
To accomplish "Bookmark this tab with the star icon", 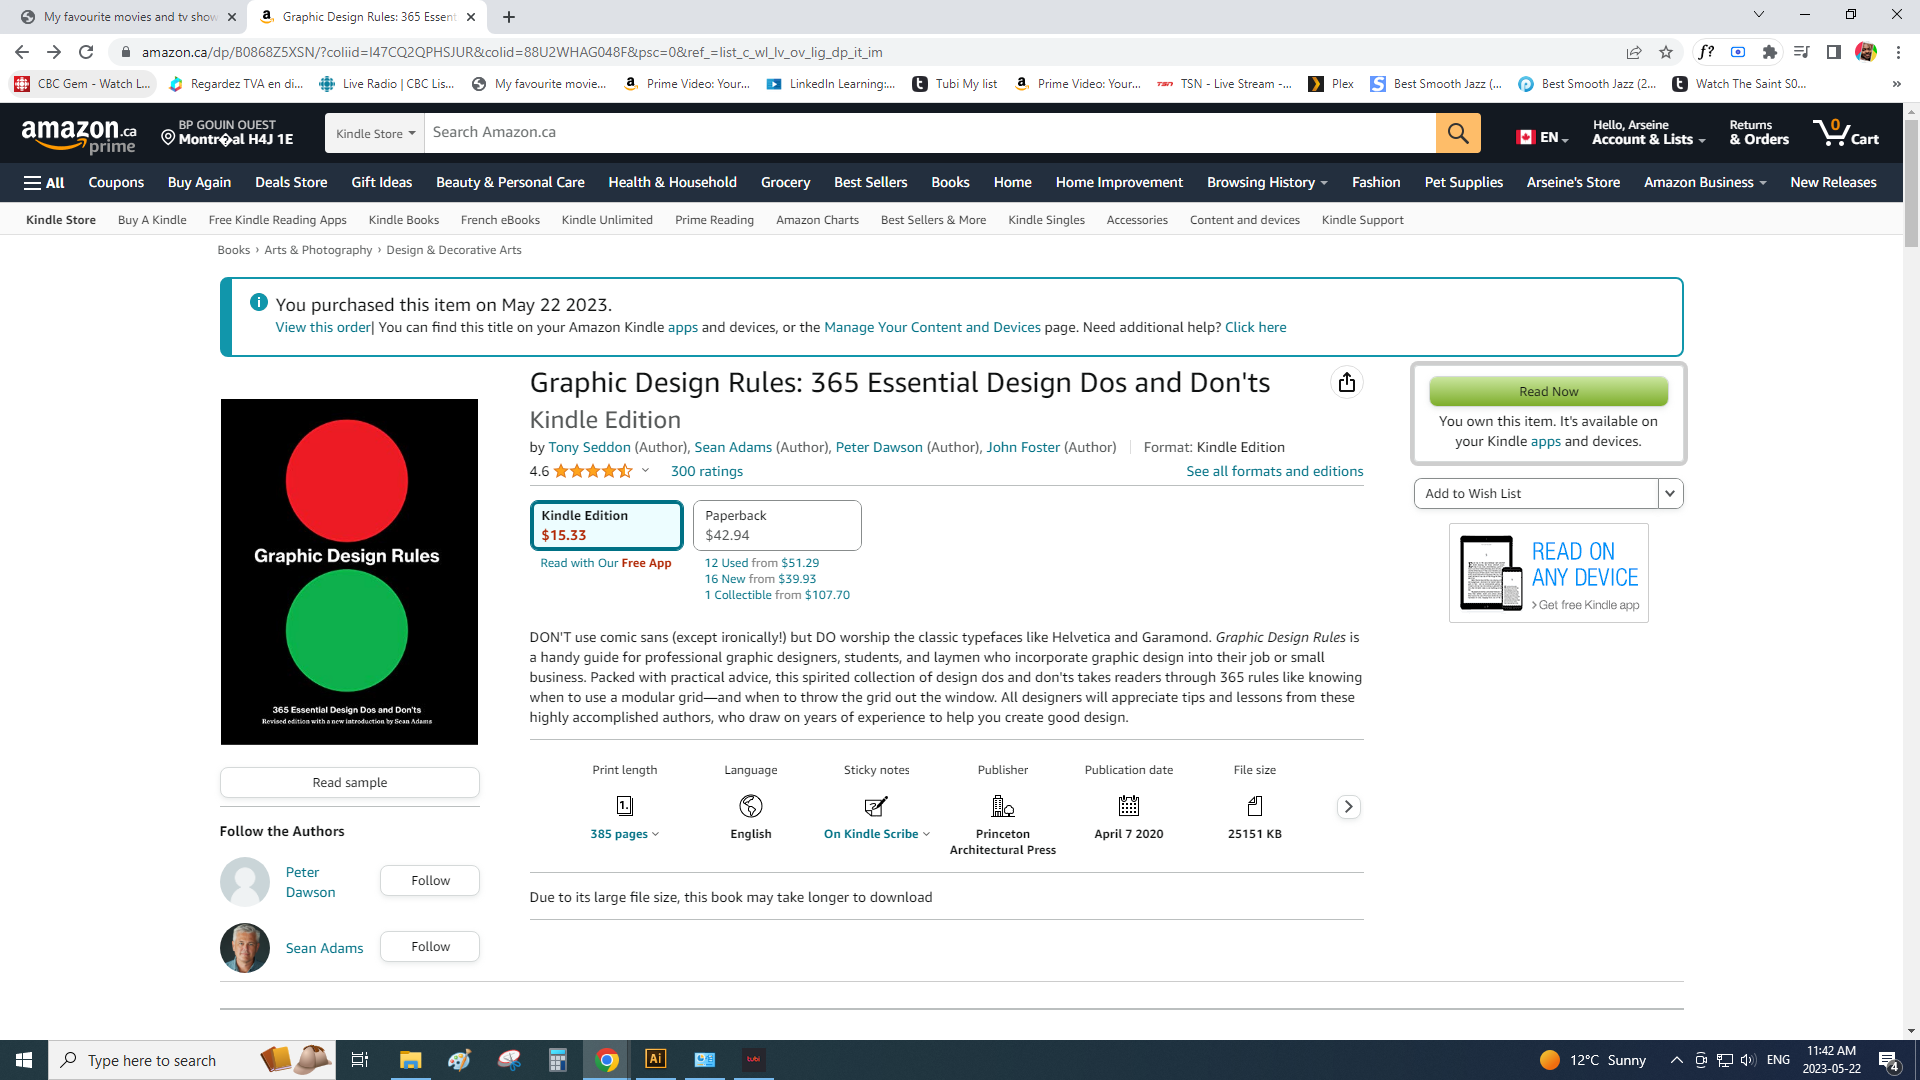I will tap(1666, 52).
